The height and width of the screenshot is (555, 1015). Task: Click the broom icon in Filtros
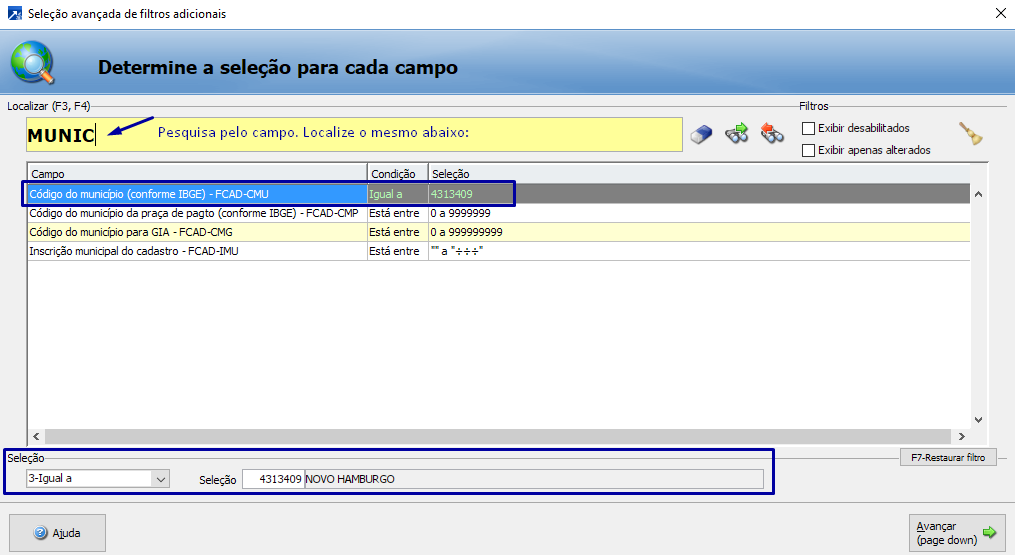[x=971, y=133]
